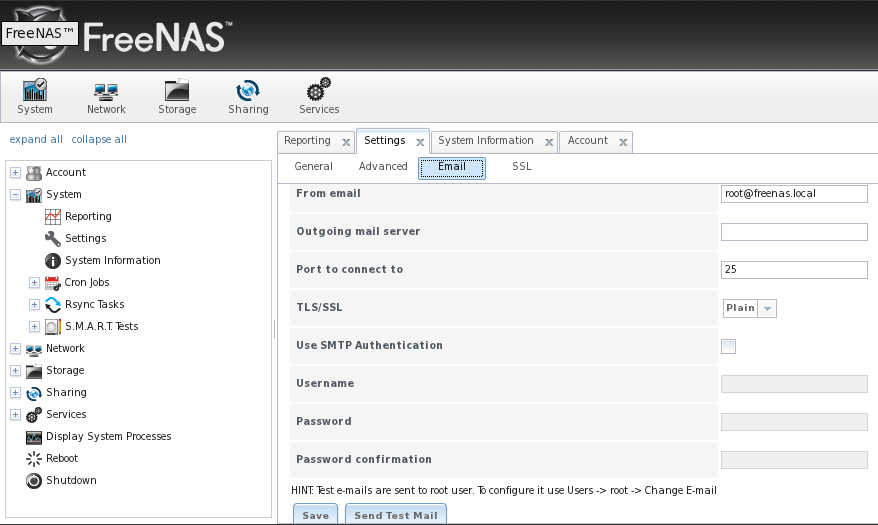
Task: Select the SSL settings sub-tab
Action: click(x=522, y=166)
